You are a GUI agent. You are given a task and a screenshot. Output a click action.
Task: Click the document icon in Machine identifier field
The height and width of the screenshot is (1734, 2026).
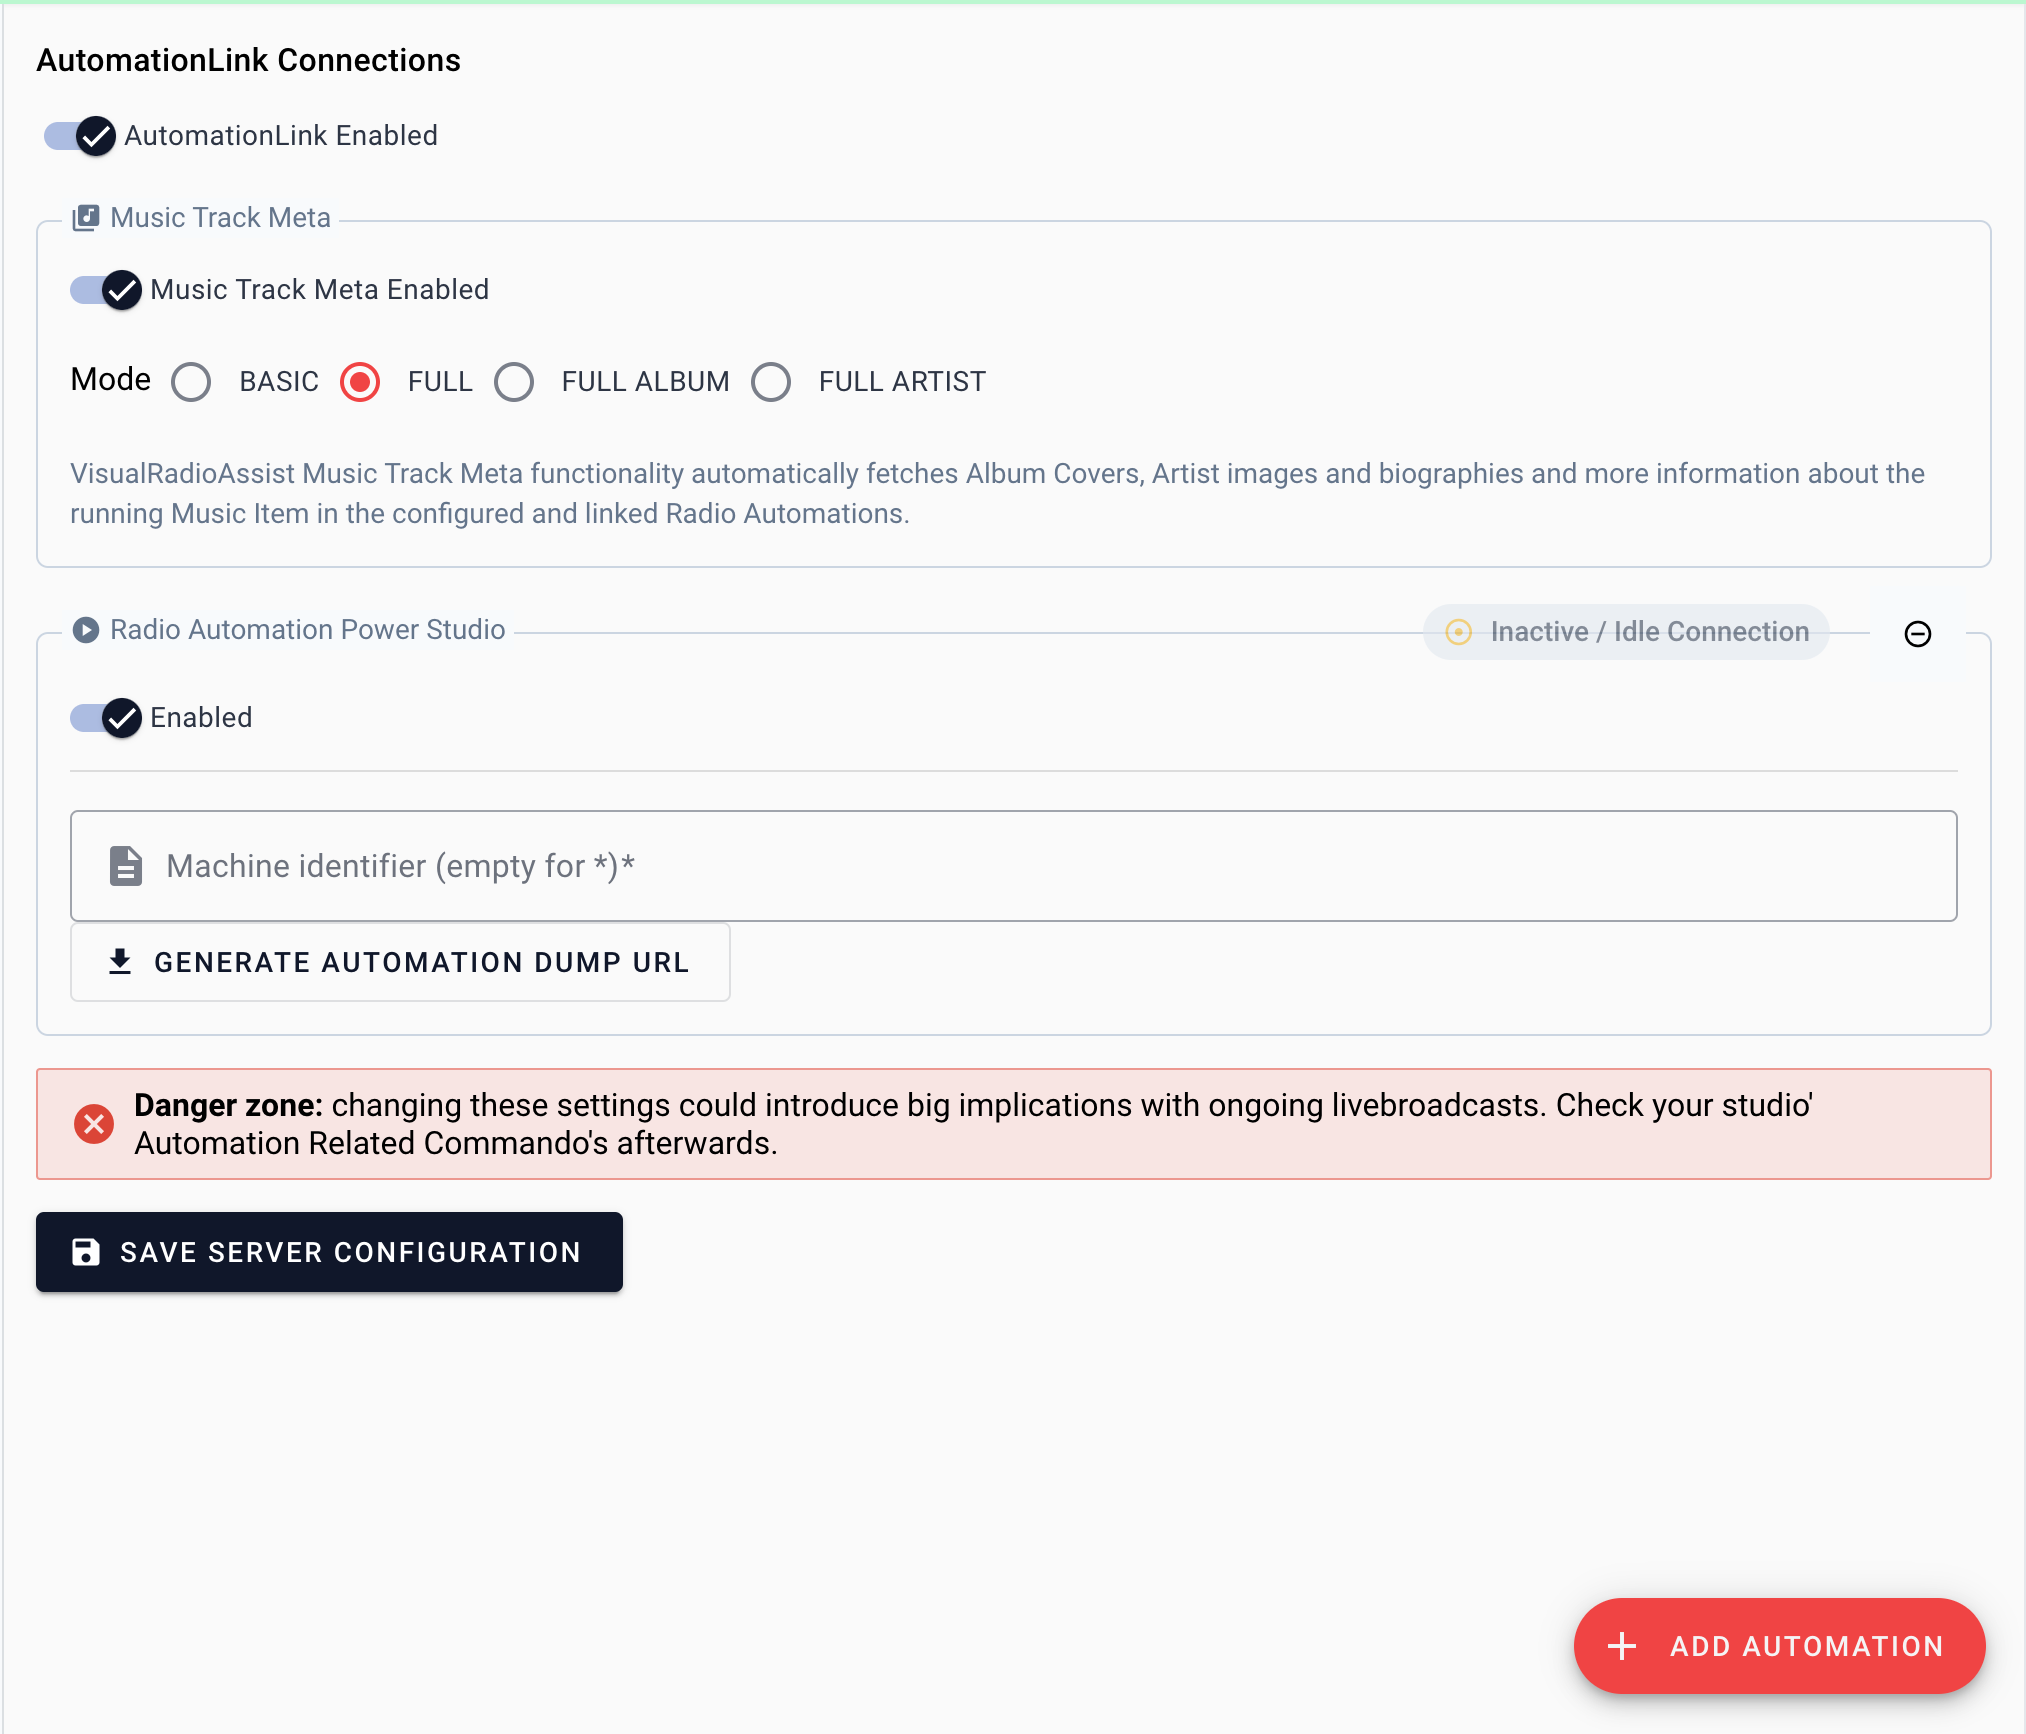126,866
